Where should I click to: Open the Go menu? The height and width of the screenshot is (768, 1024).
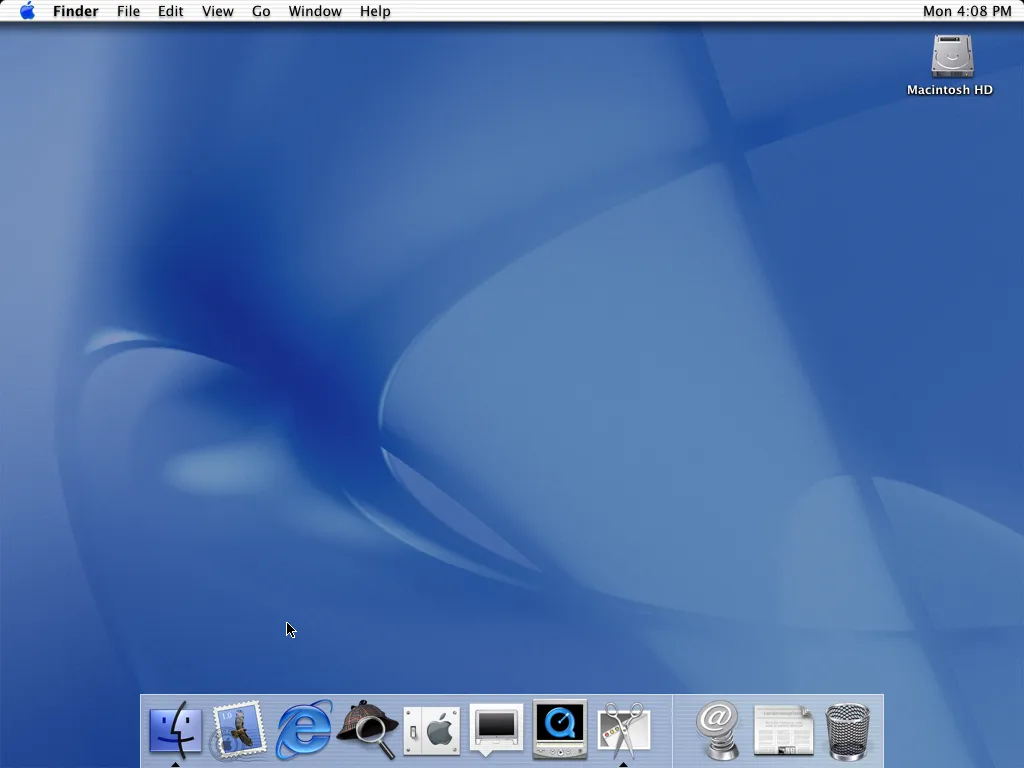(x=260, y=11)
